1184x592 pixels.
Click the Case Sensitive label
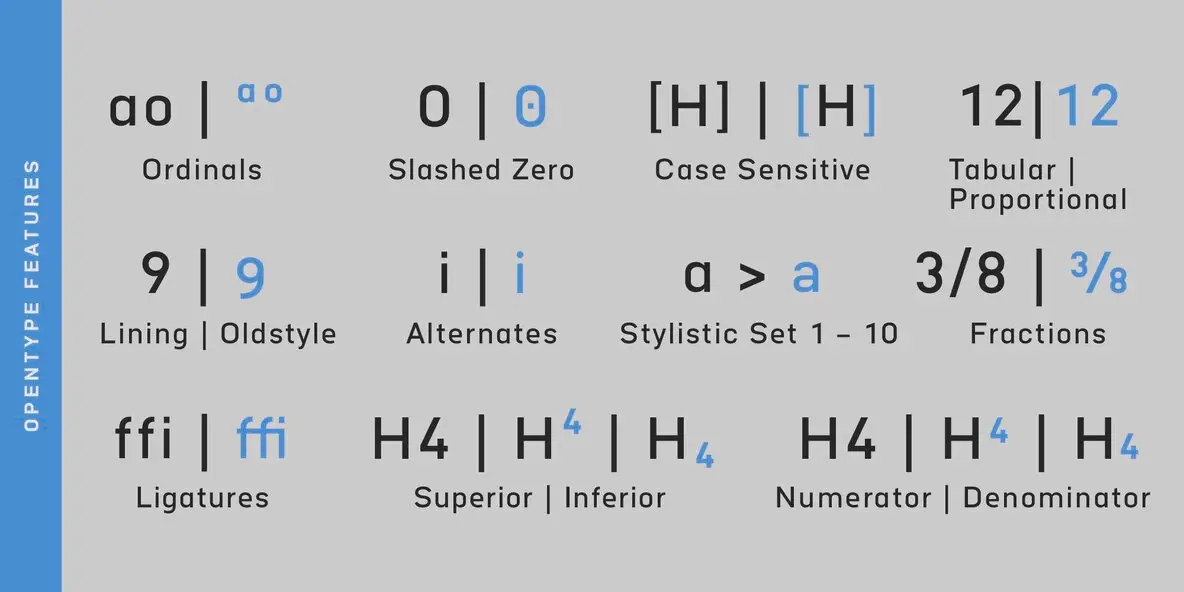tap(762, 170)
